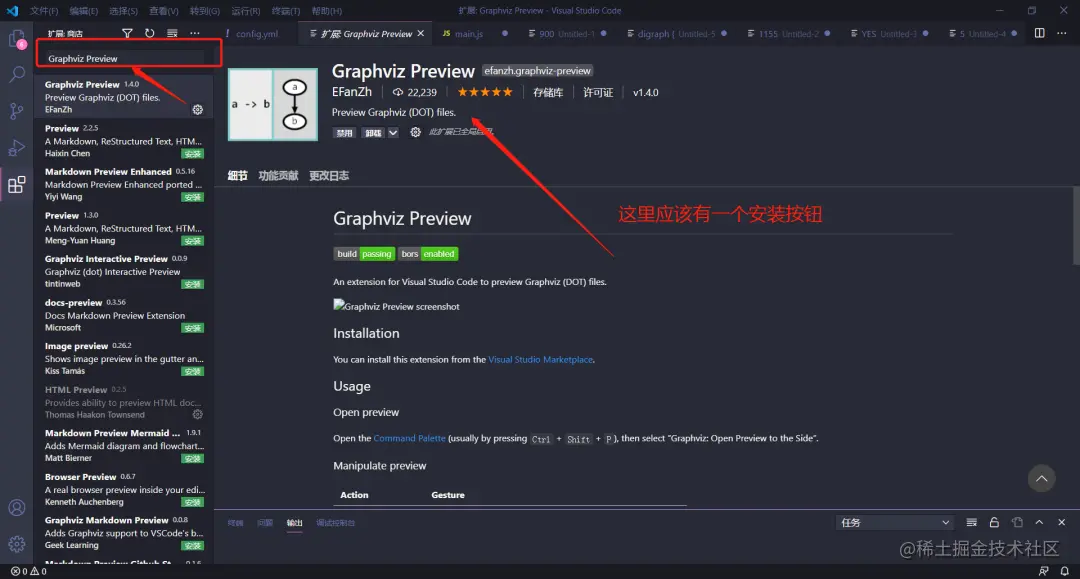
Task: Open the 编辑(E) menu
Action: tap(83, 11)
